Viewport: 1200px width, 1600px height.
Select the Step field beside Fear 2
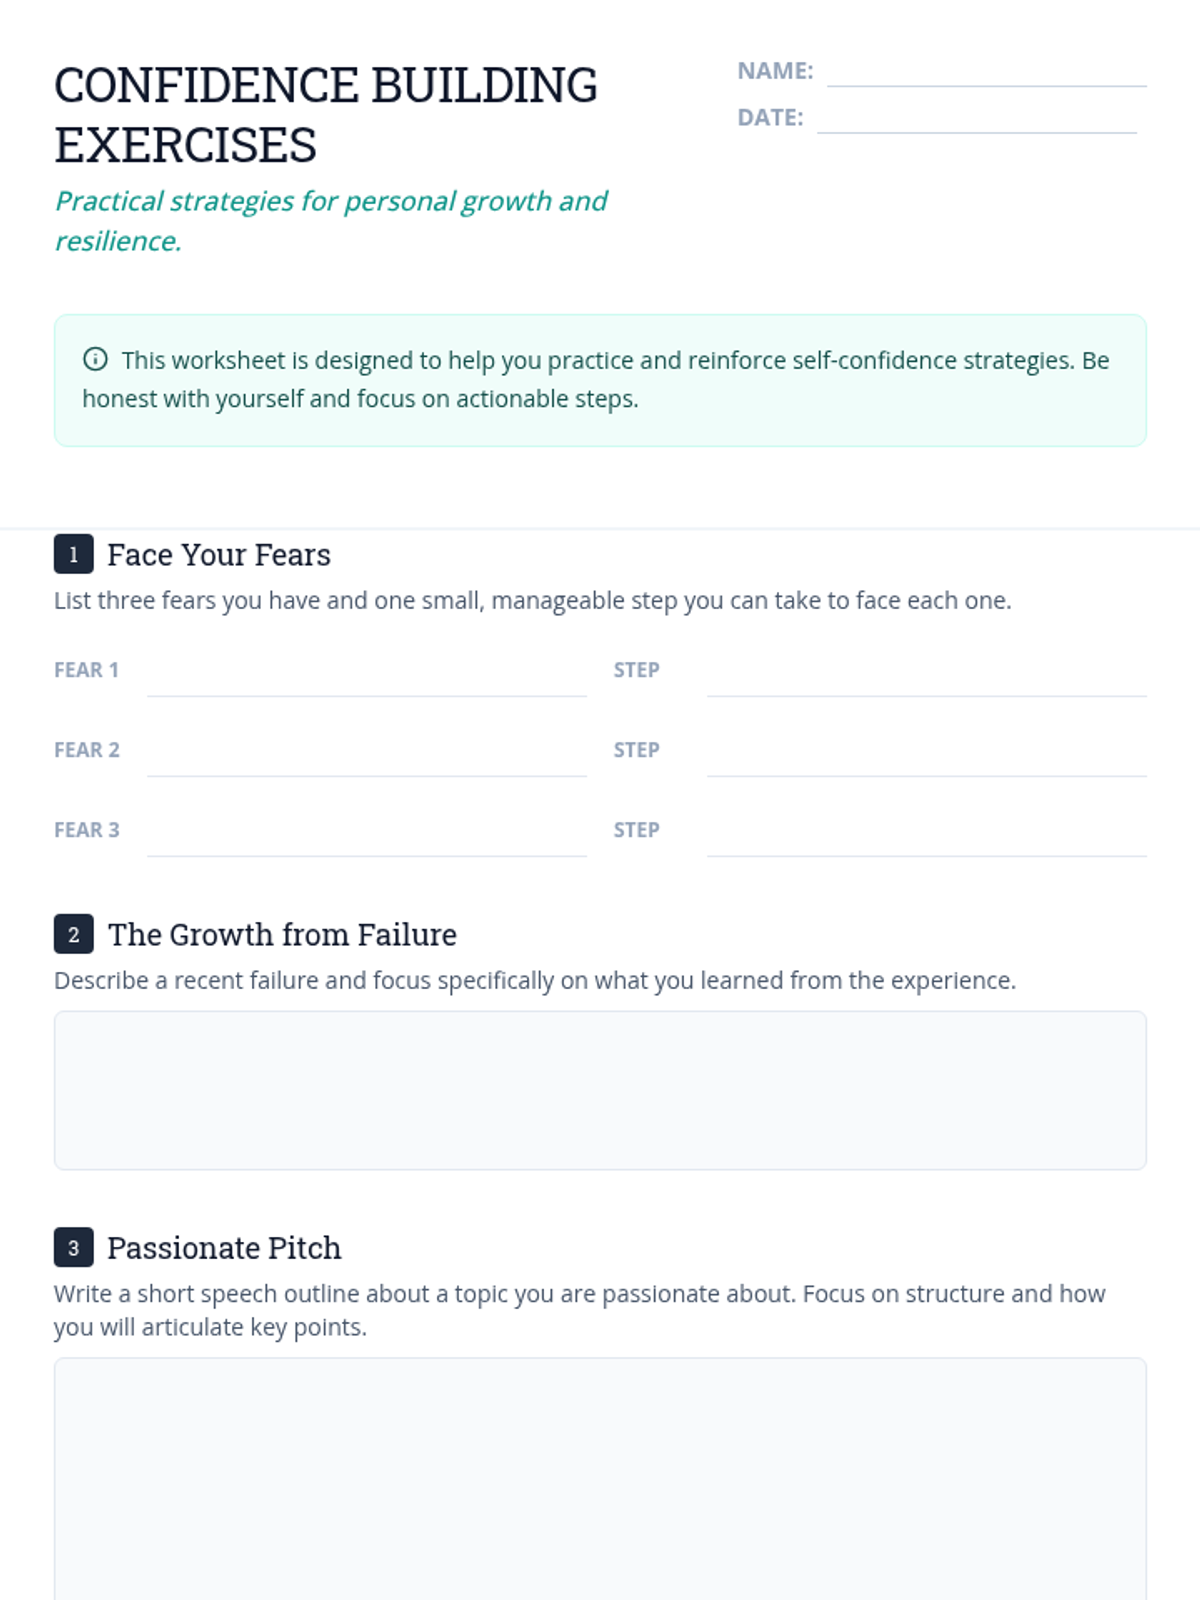pyautogui.click(x=926, y=756)
